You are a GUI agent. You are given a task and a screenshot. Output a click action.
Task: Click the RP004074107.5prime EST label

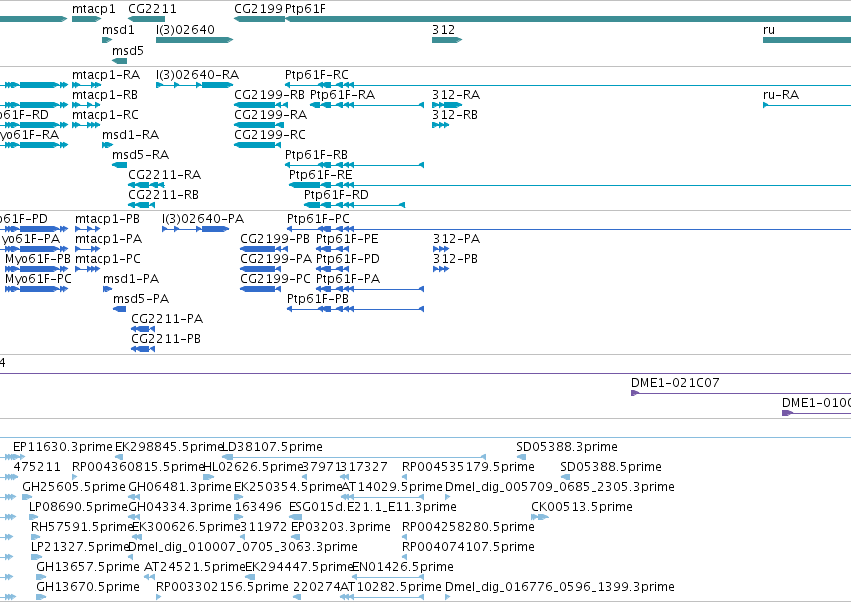click(x=468, y=547)
